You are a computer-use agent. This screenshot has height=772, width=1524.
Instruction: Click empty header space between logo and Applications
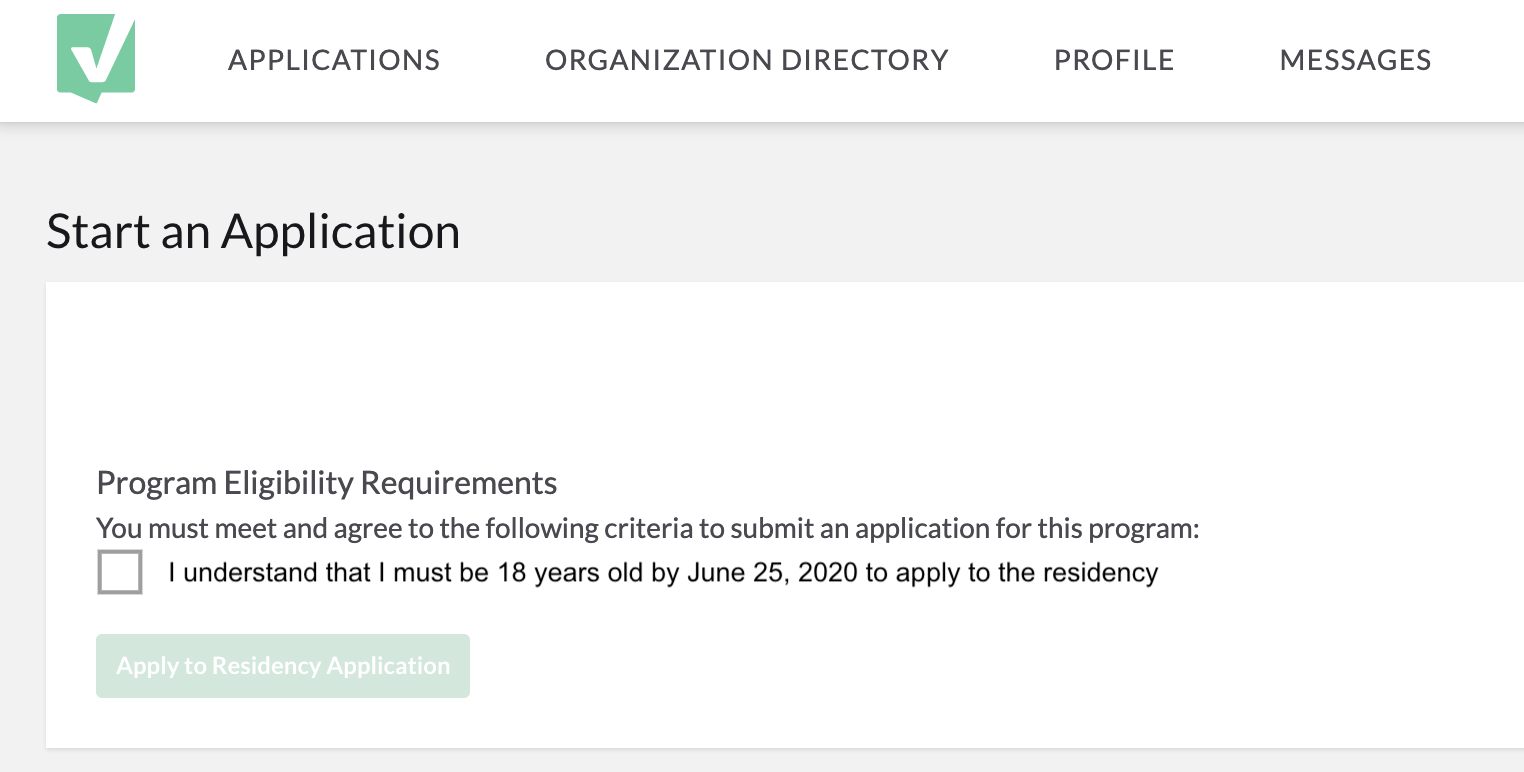tap(182, 60)
